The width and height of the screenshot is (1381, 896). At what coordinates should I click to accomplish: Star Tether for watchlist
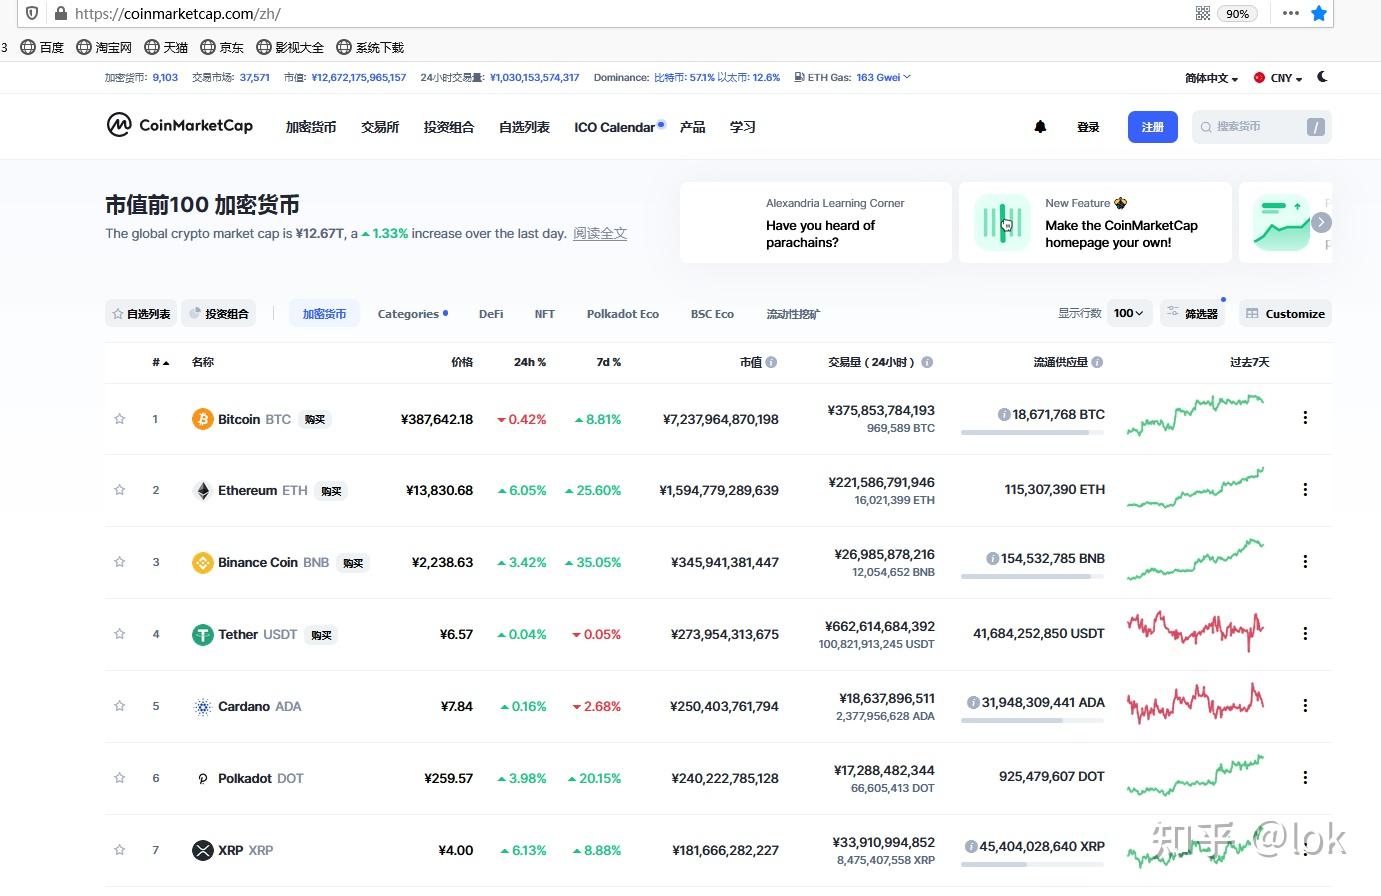tap(120, 634)
